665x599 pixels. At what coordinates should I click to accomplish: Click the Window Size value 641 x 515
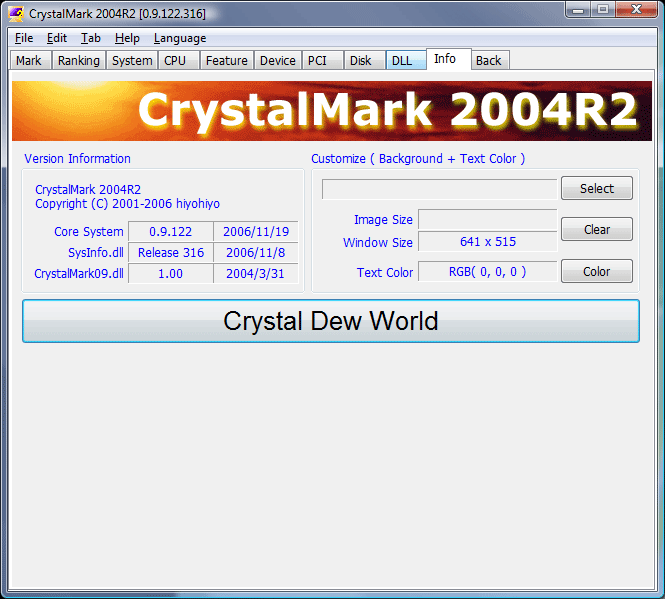coord(488,242)
